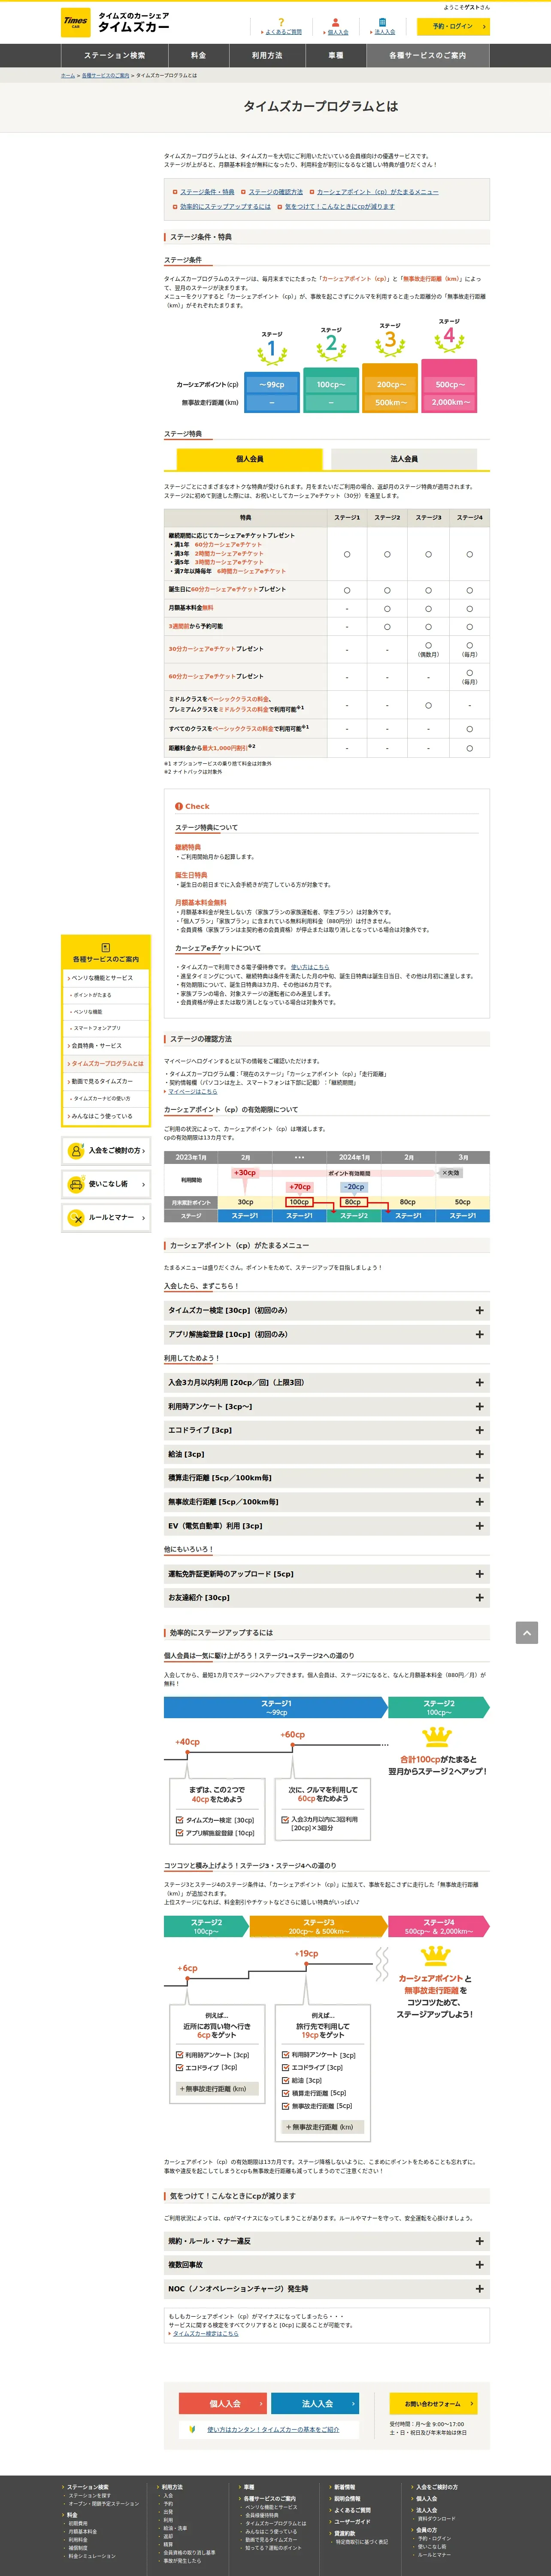Click the X icon beside ルールとマナー

coord(76,1218)
